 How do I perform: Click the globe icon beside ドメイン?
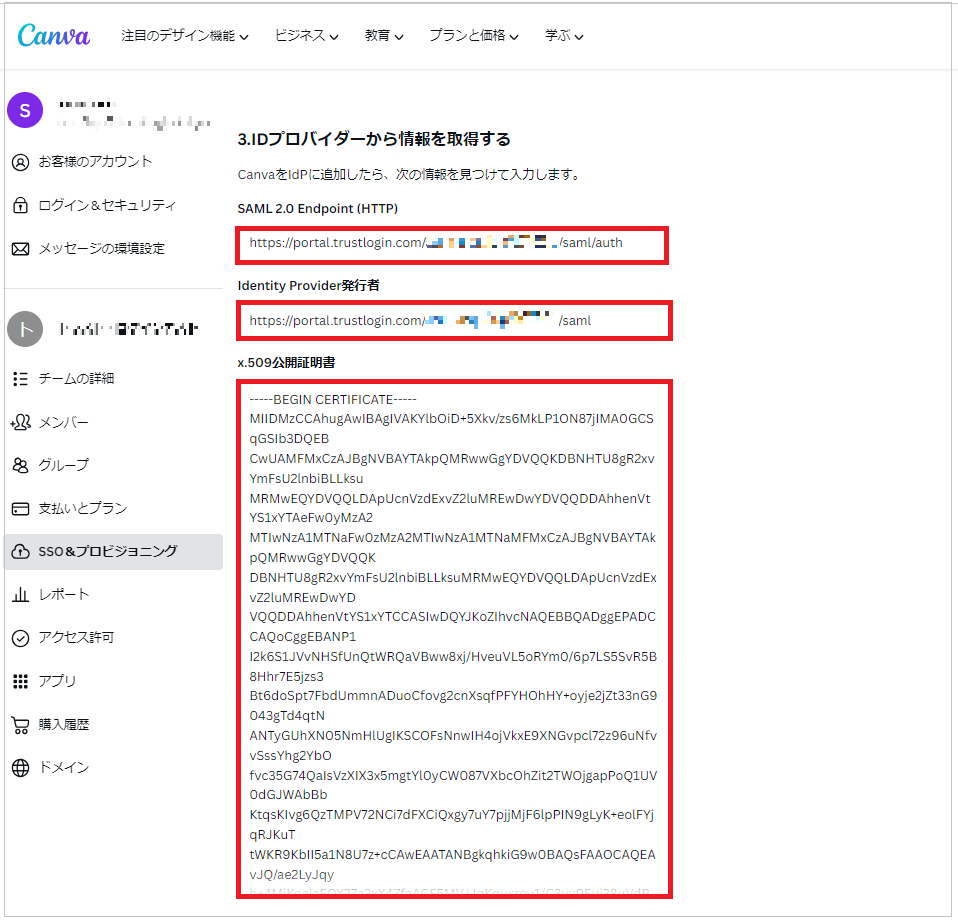20,768
